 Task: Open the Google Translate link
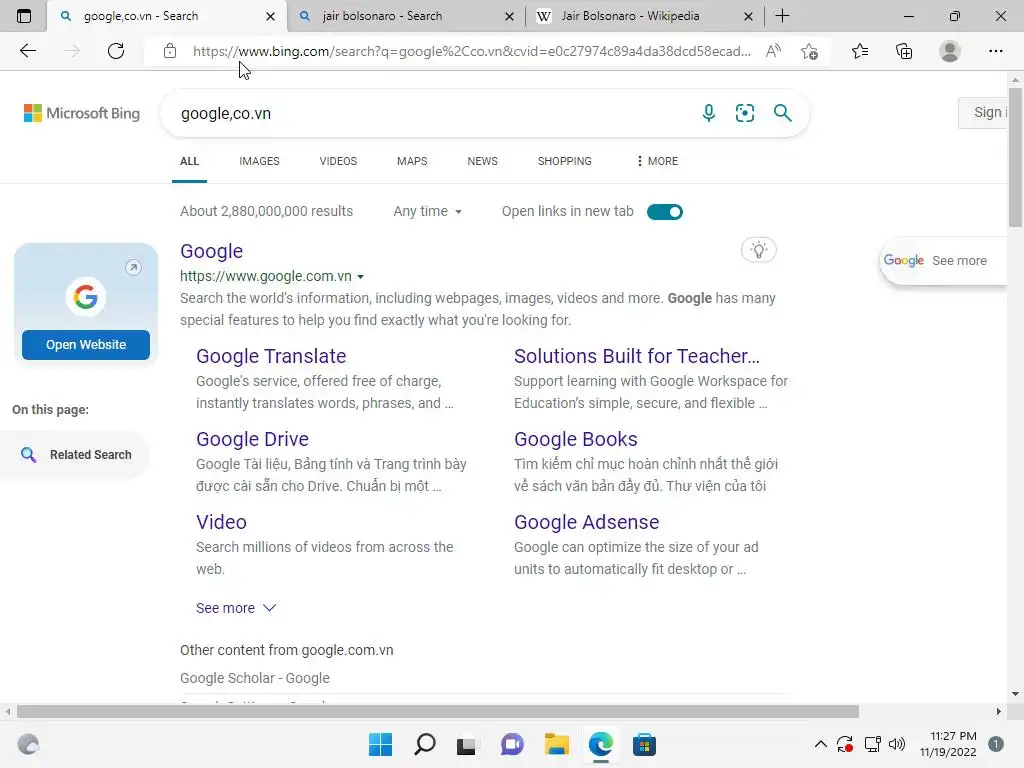coord(271,356)
